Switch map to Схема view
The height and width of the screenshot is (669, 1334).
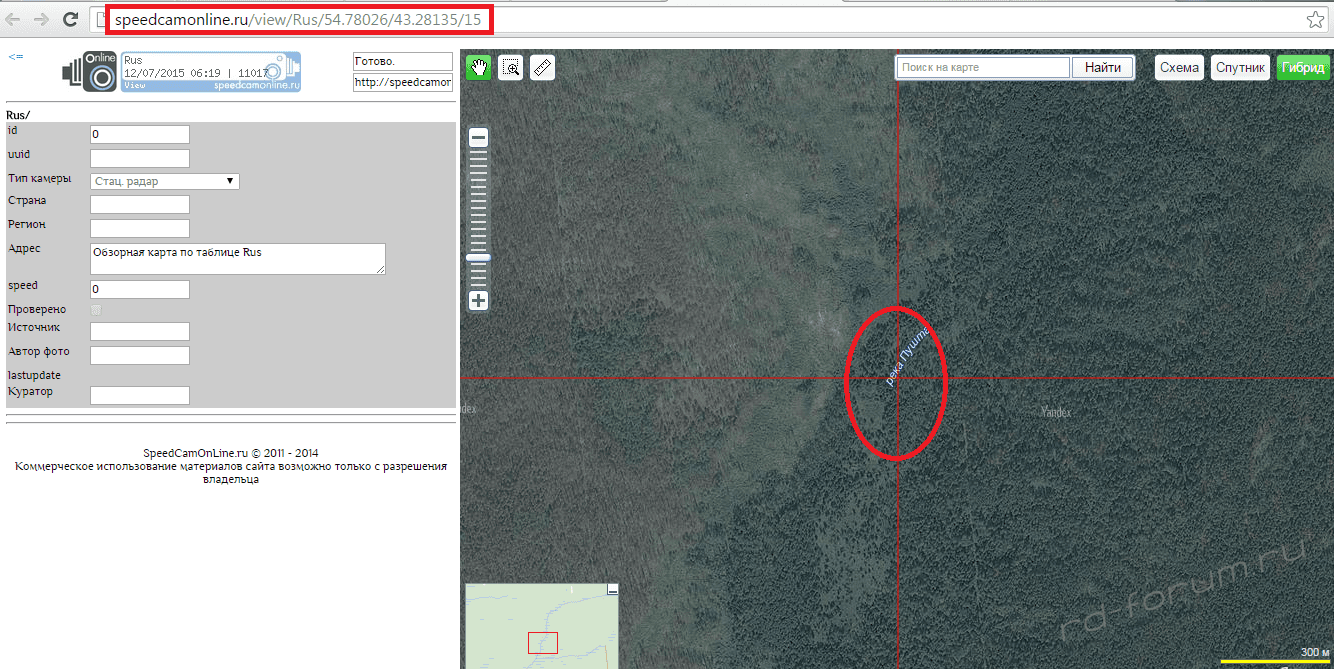1179,68
